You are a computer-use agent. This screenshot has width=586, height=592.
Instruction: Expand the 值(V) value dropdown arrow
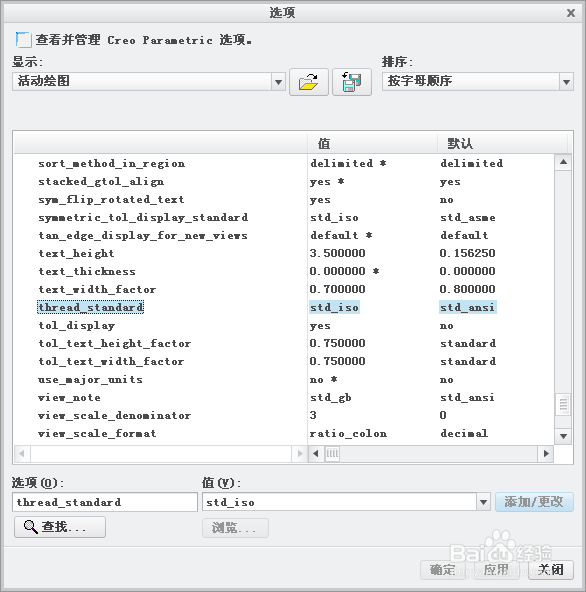[x=483, y=502]
